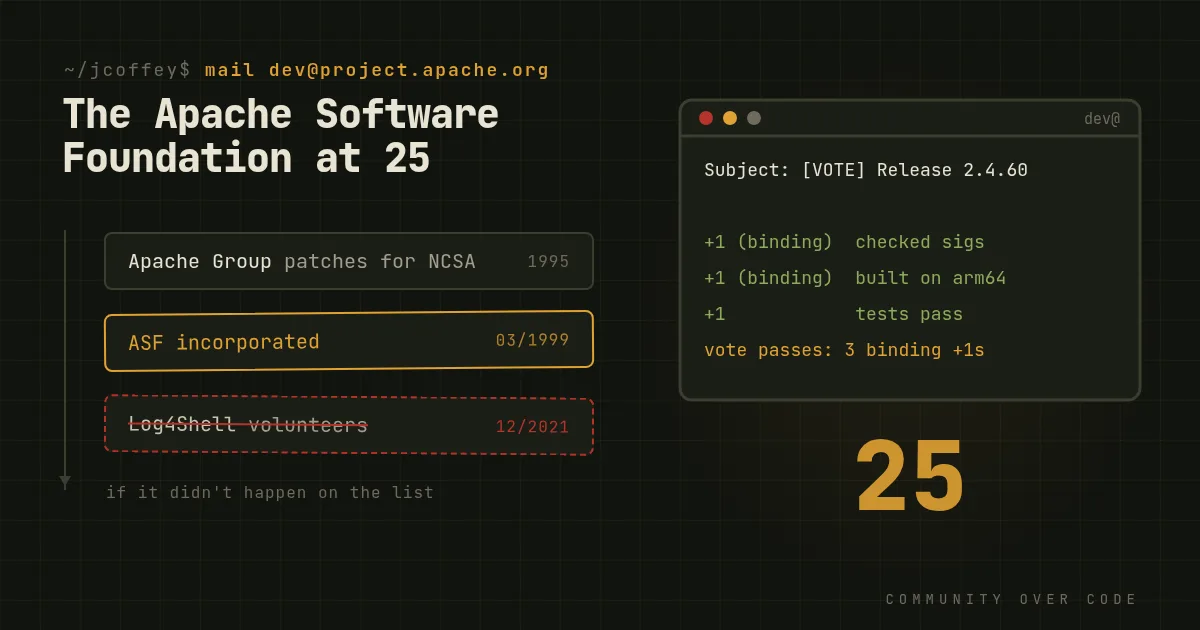The width and height of the screenshot is (1200, 630).
Task: Click the heading The Apache Software Foundation at 25
Action: (x=281, y=136)
